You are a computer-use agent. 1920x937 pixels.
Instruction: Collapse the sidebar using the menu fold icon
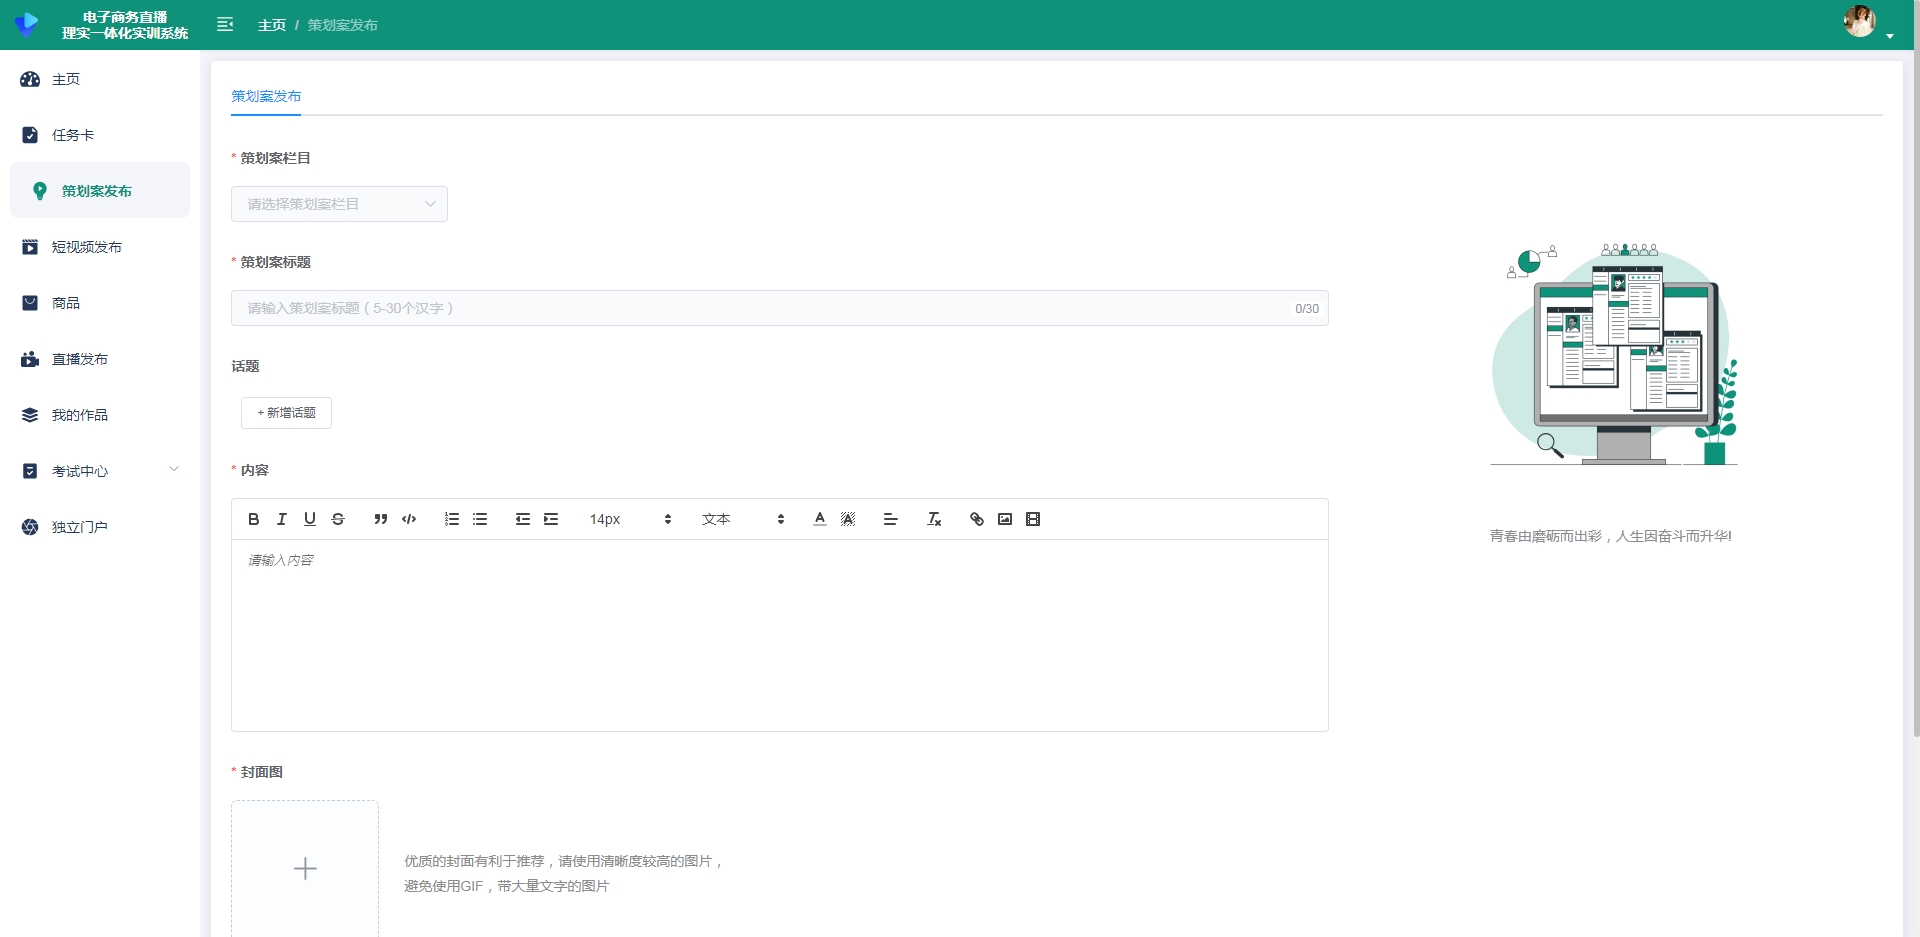(225, 24)
